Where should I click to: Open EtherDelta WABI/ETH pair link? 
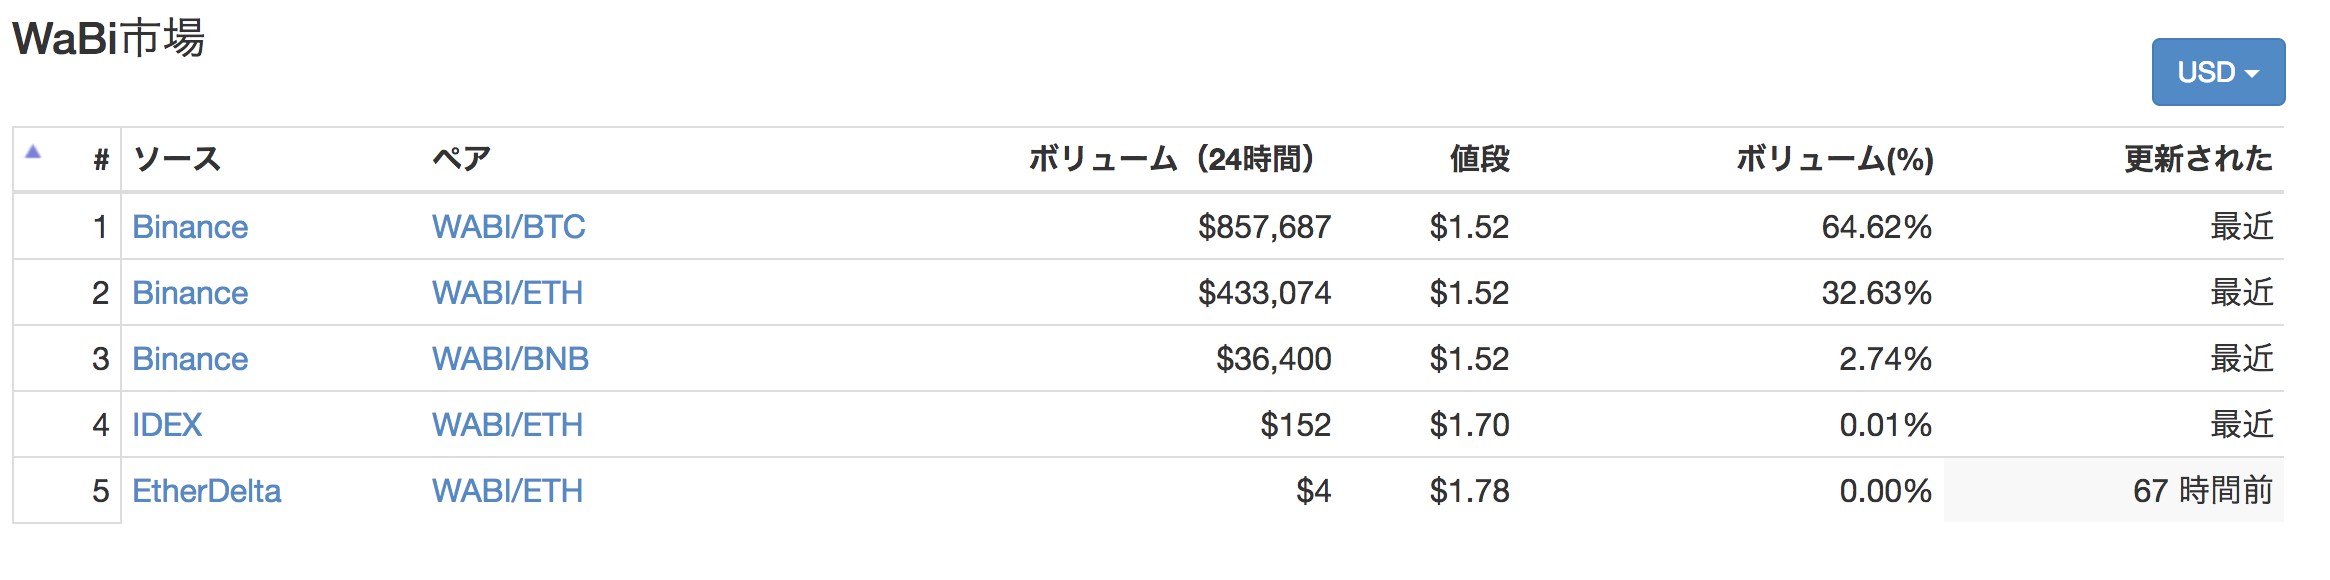(x=507, y=491)
